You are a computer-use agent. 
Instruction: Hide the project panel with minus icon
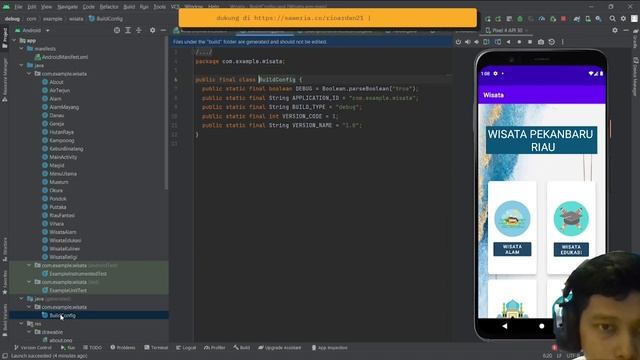[x=163, y=30]
